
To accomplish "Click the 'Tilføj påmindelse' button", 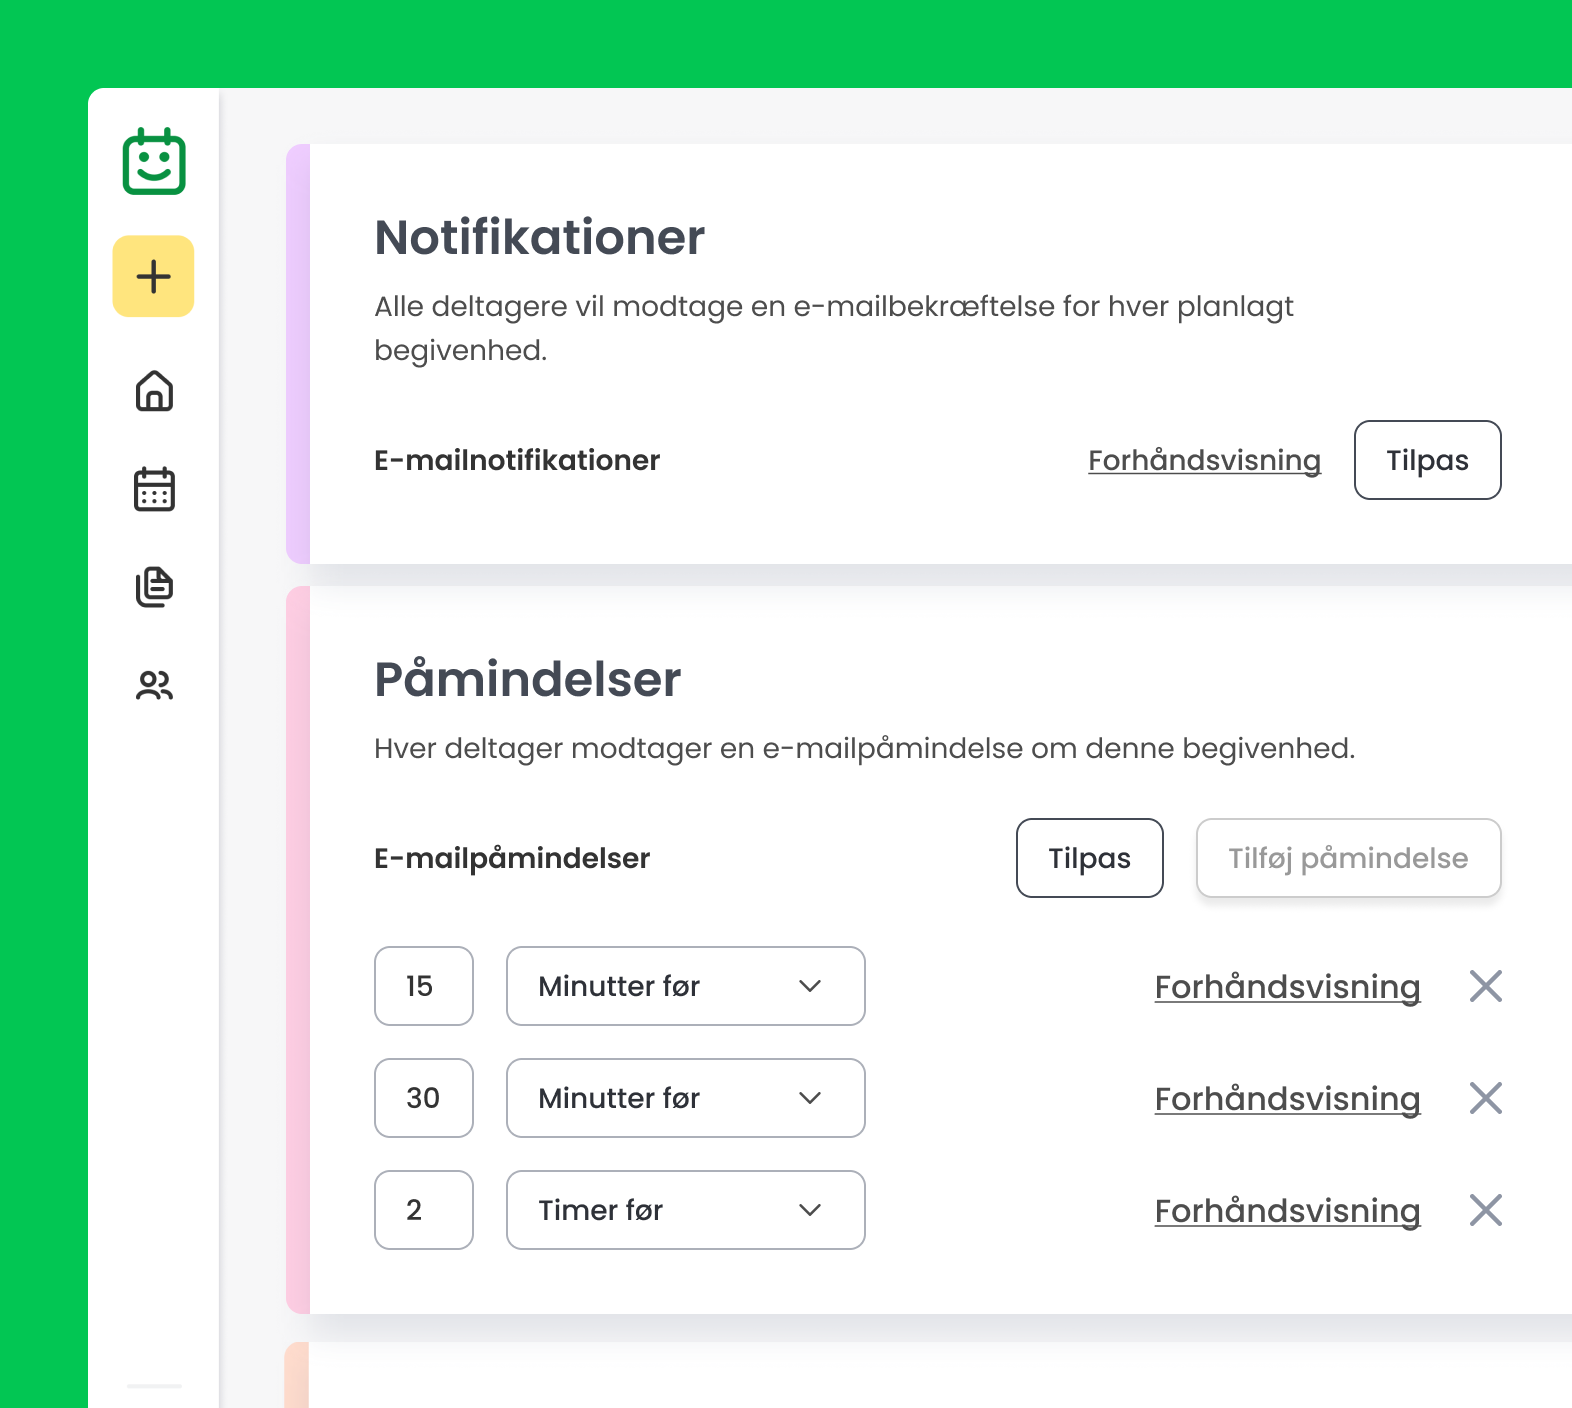I will tap(1348, 858).
